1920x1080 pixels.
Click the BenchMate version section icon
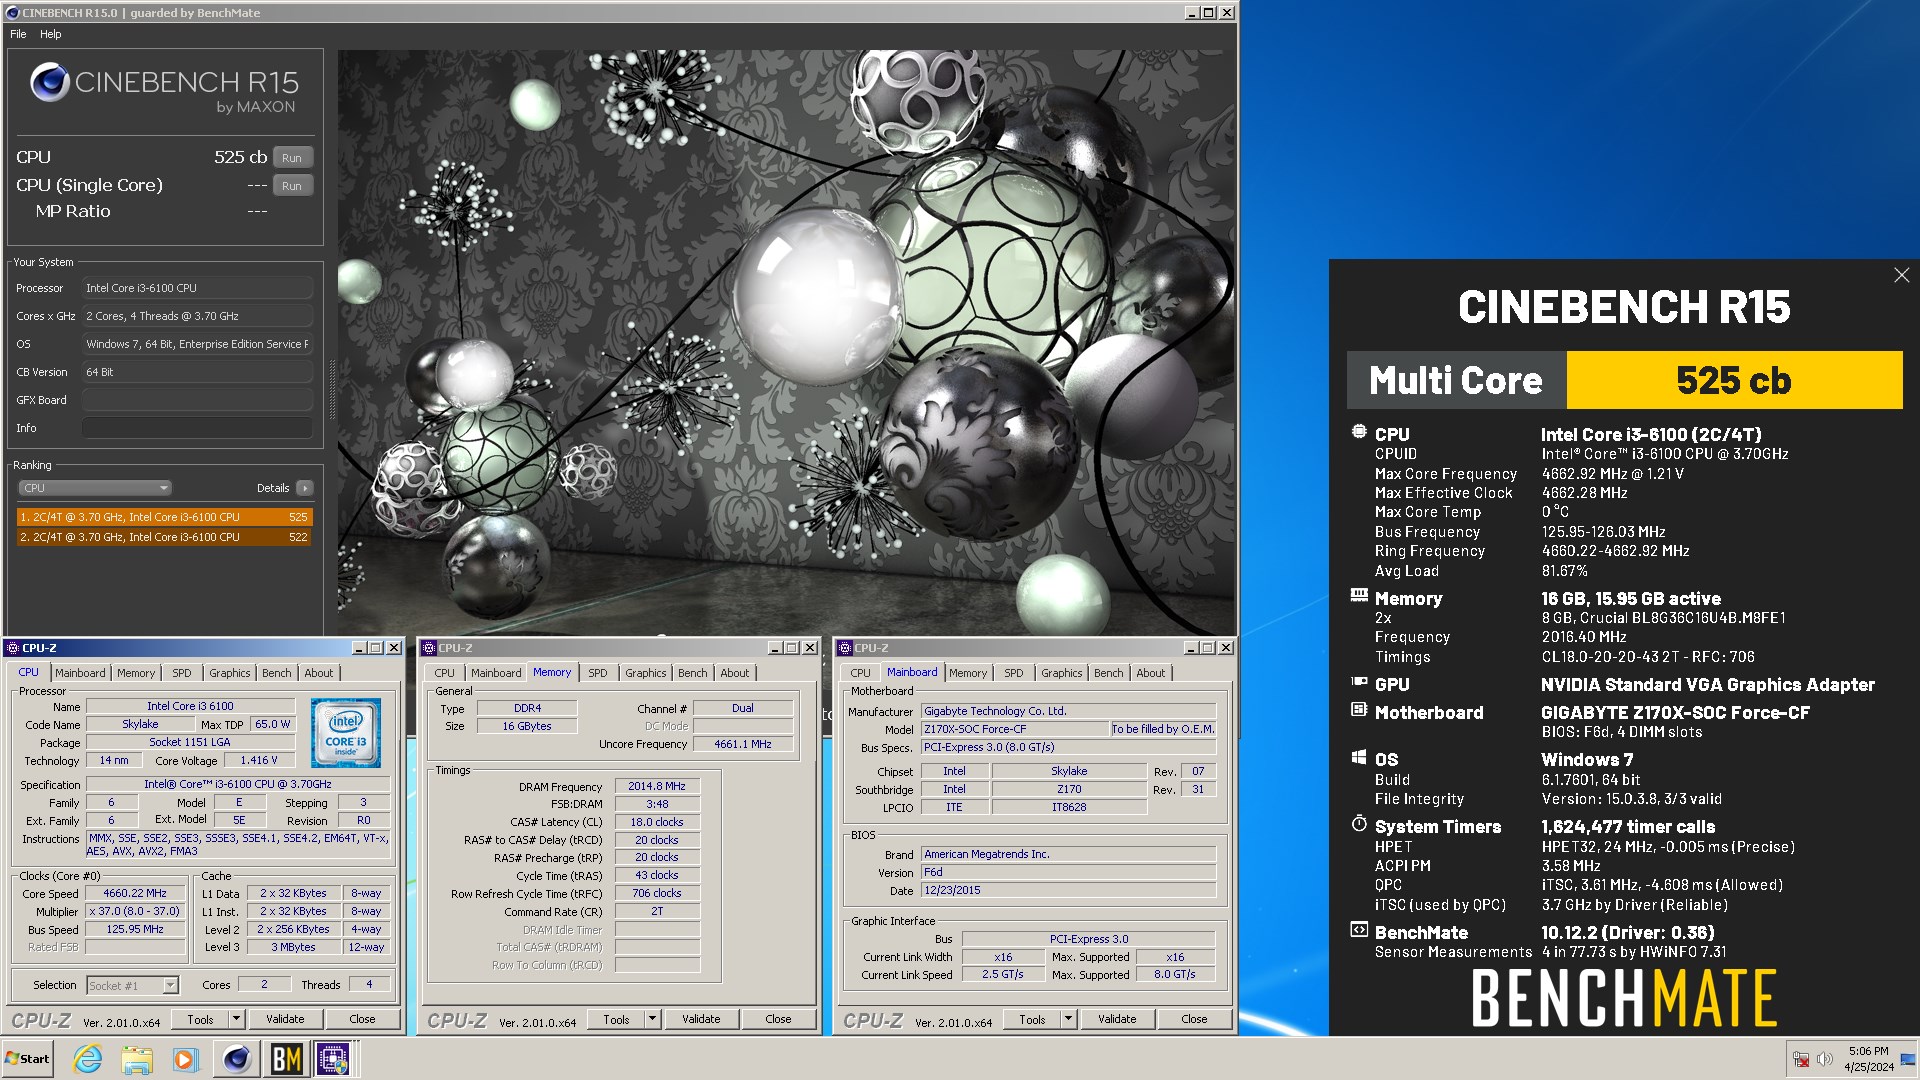1359,930
